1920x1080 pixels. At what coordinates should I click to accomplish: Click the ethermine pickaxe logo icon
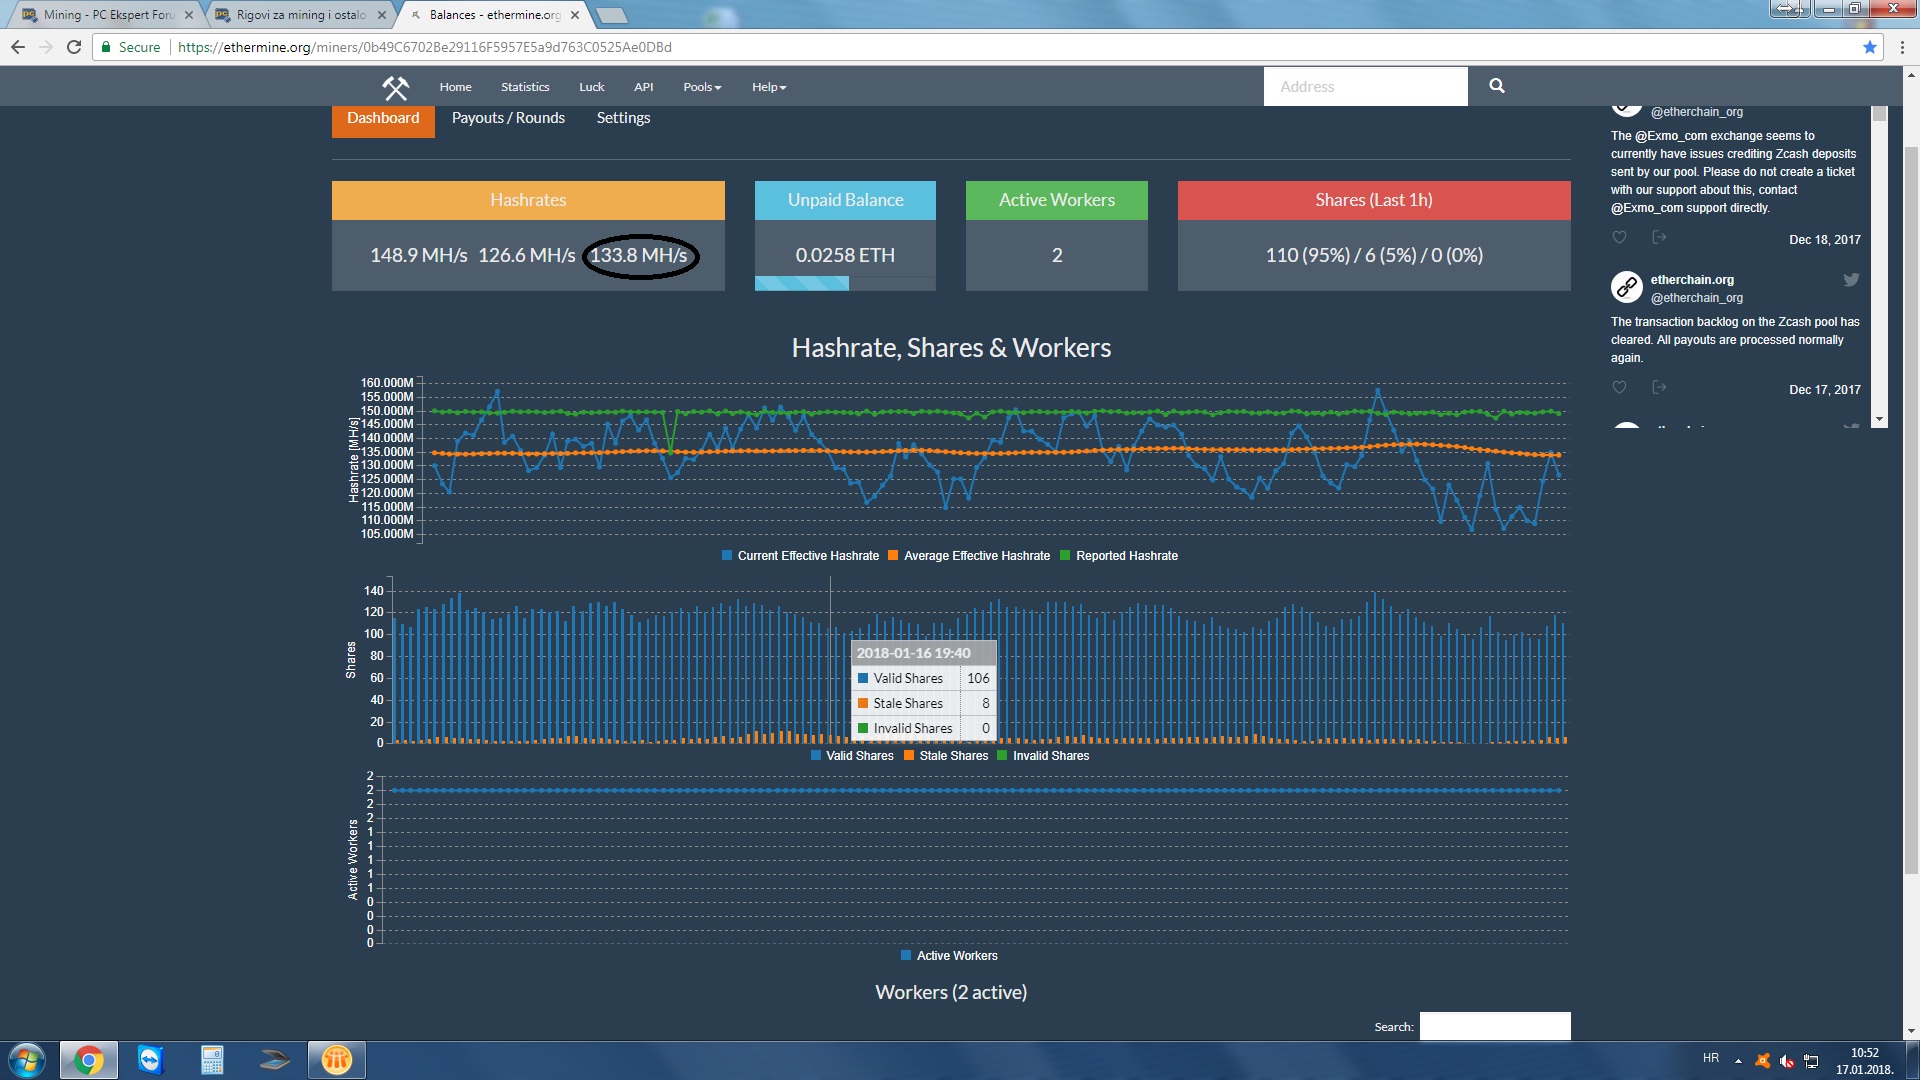click(395, 88)
